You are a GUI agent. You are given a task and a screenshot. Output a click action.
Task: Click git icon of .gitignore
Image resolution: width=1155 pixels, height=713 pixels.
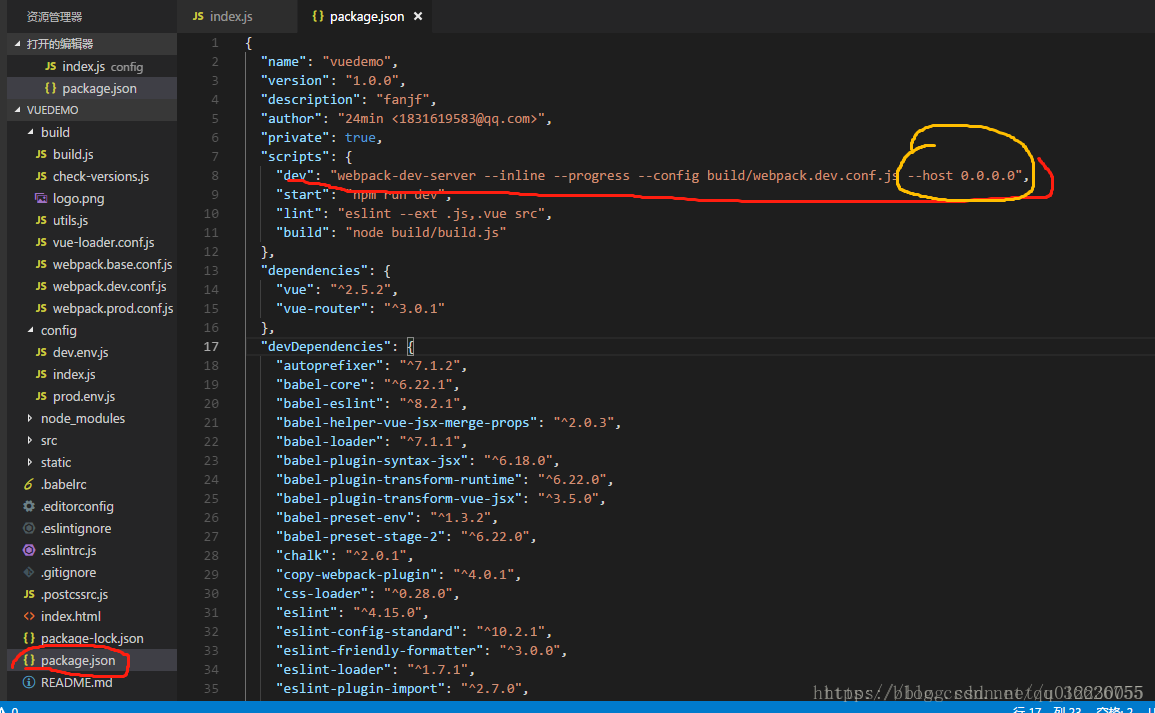(x=29, y=572)
